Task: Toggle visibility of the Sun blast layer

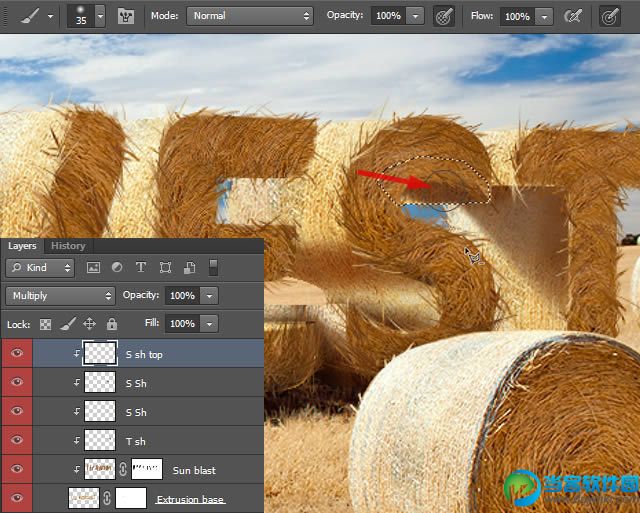Action: [x=16, y=469]
